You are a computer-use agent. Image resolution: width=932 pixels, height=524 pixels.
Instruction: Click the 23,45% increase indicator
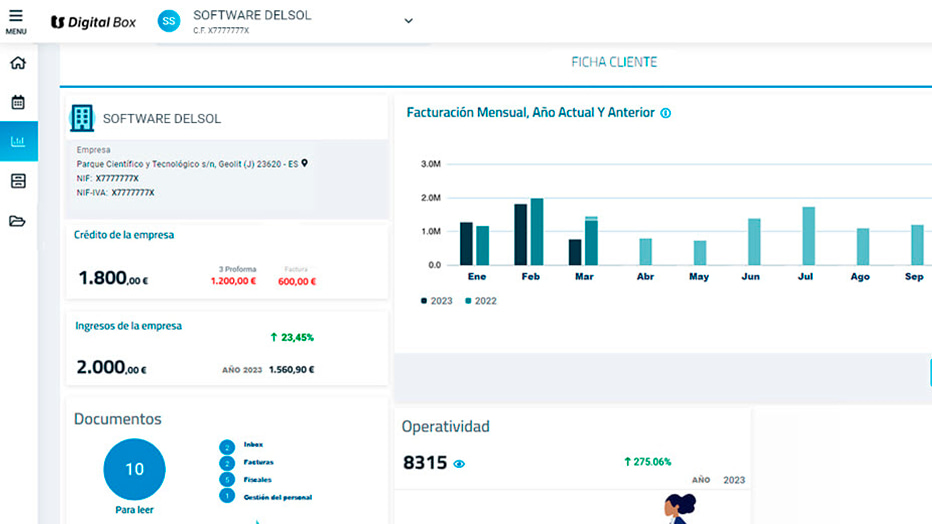pos(292,337)
